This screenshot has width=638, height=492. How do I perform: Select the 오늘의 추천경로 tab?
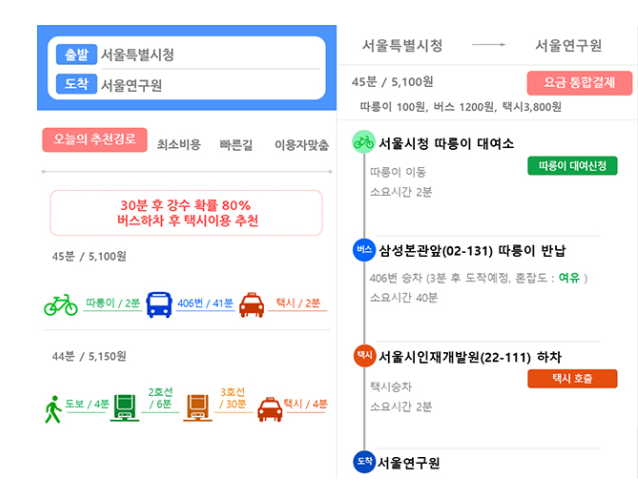95,140
